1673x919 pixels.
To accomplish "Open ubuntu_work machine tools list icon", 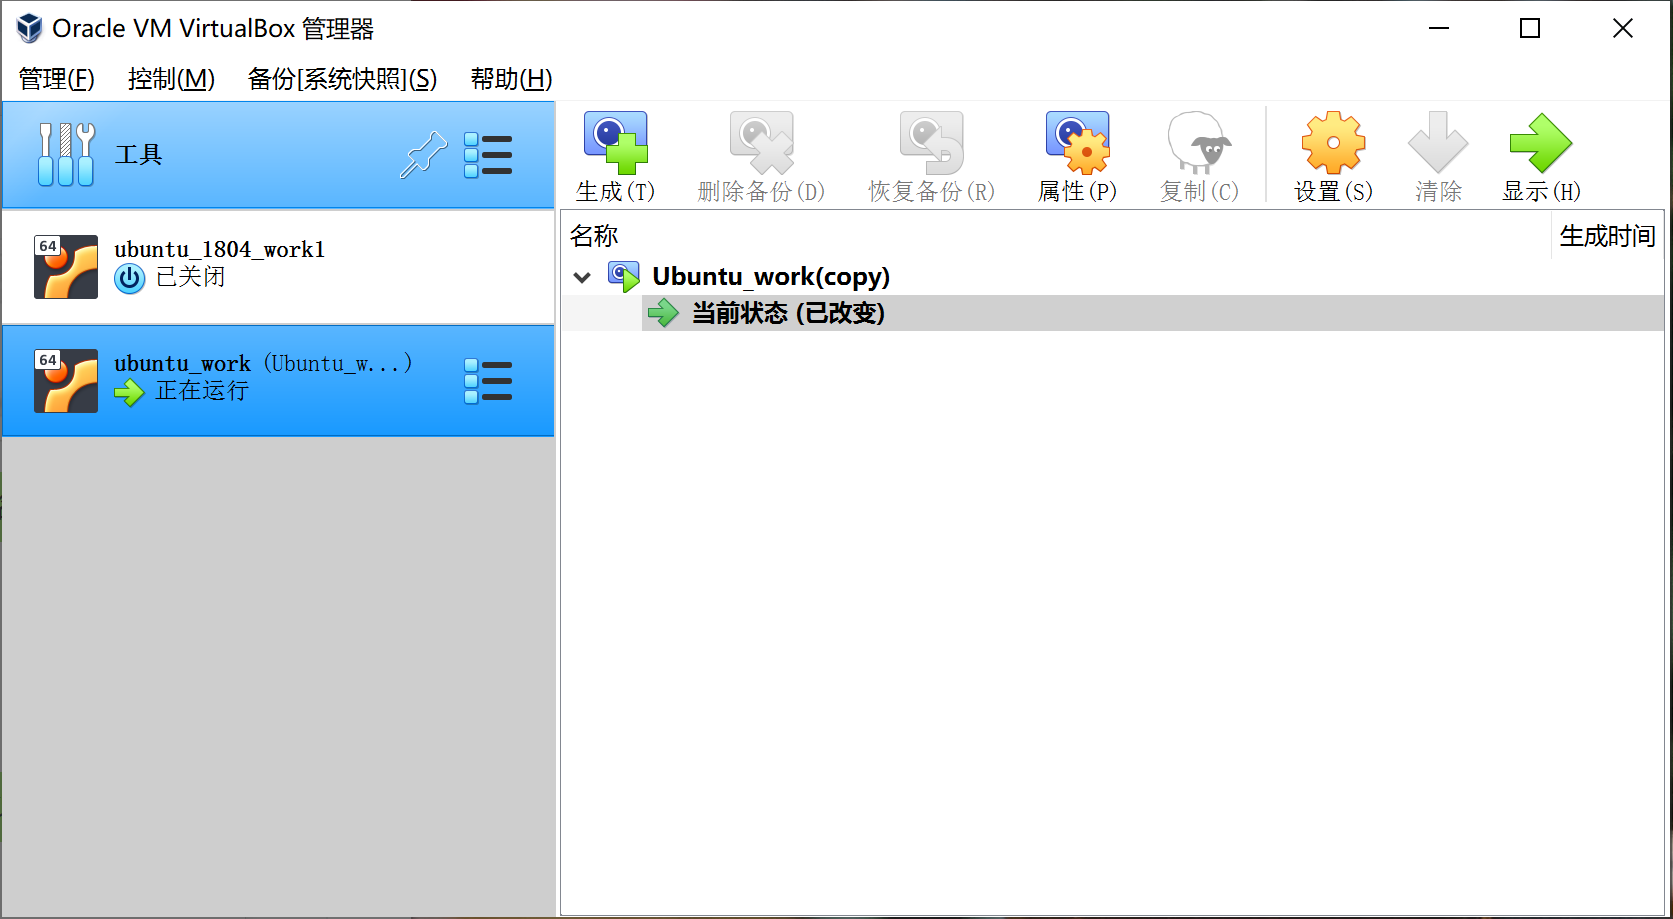I will coord(488,381).
